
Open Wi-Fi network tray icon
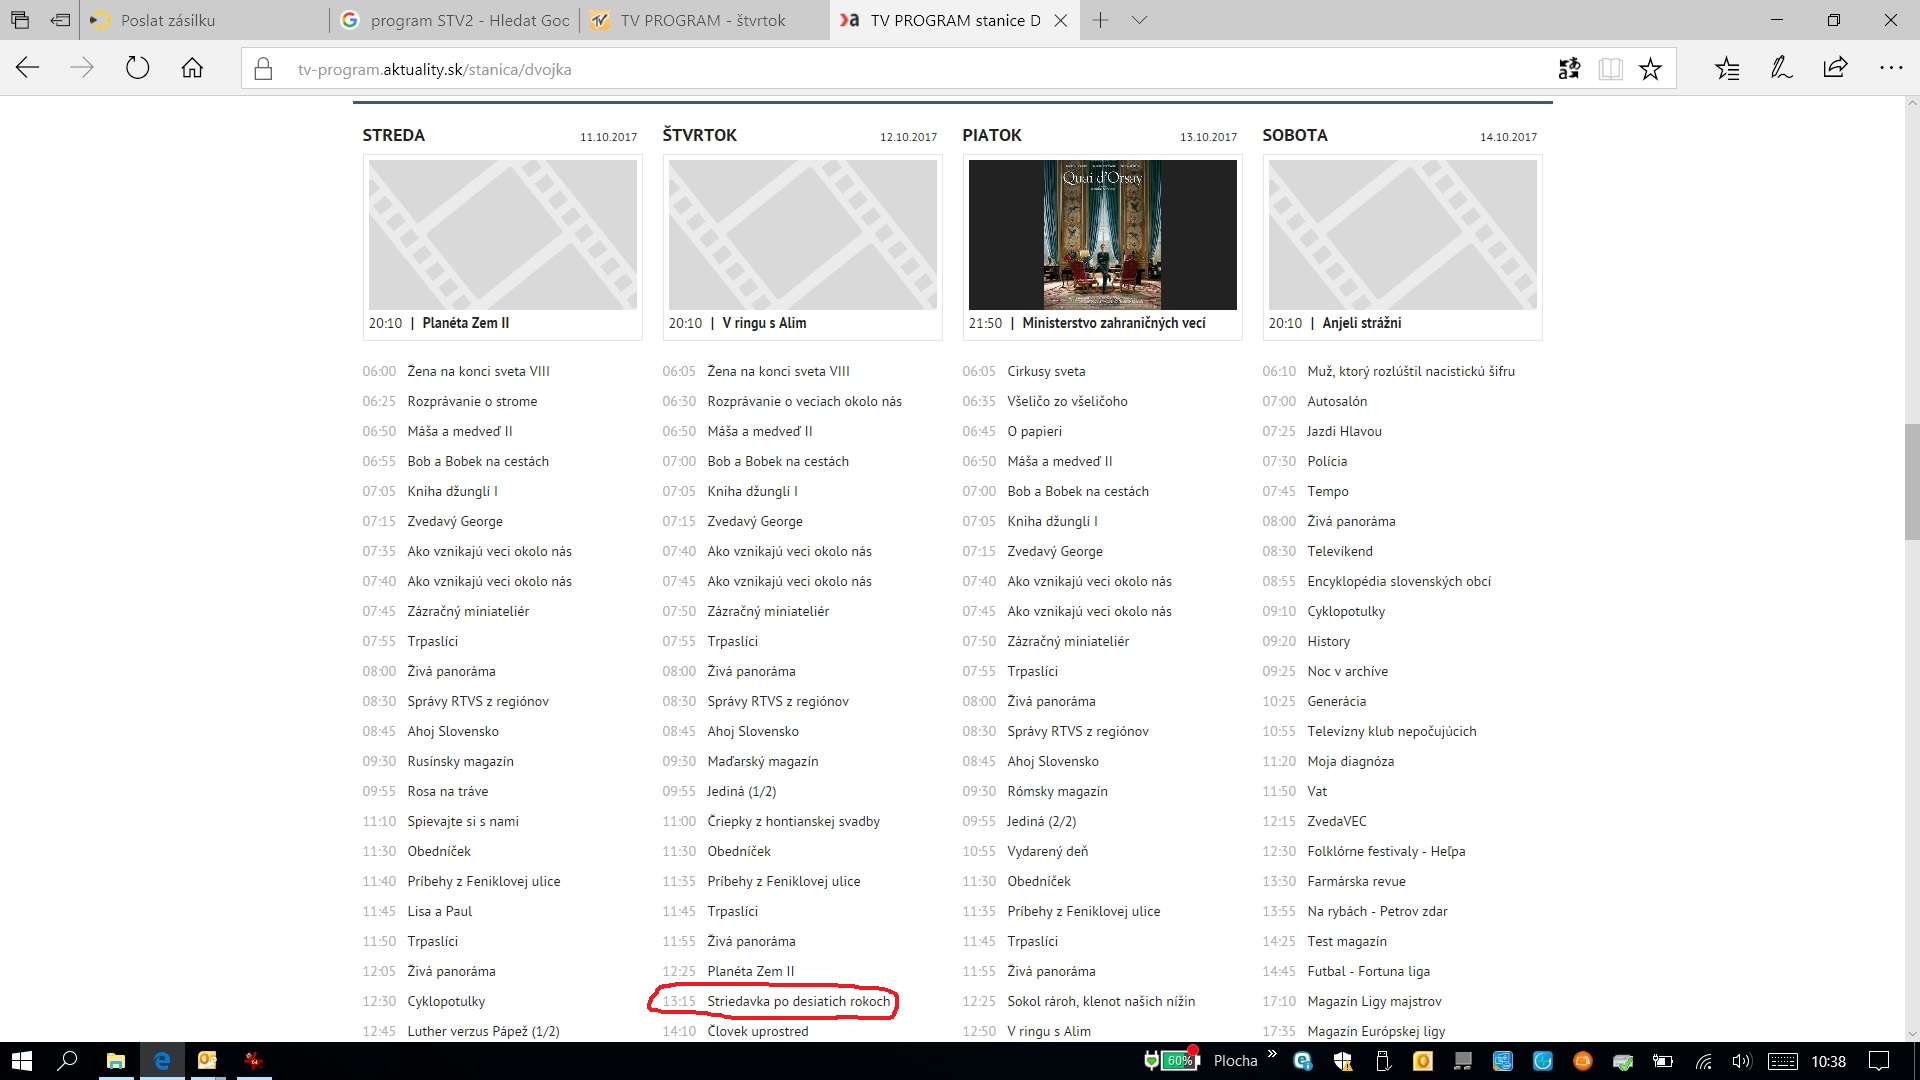click(x=1702, y=1061)
